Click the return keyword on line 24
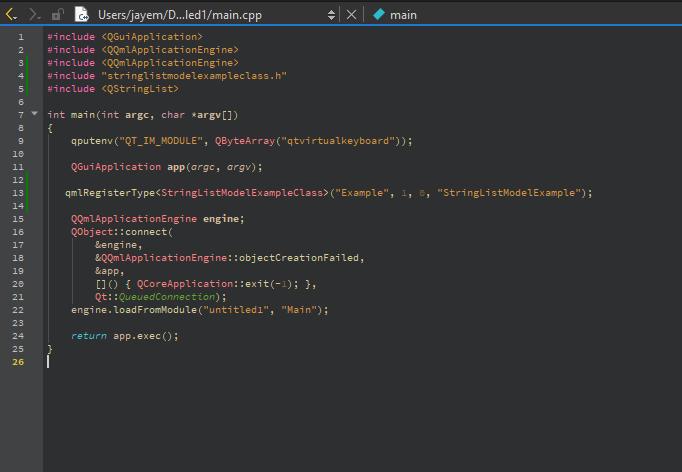This screenshot has width=682, height=472. coord(89,336)
